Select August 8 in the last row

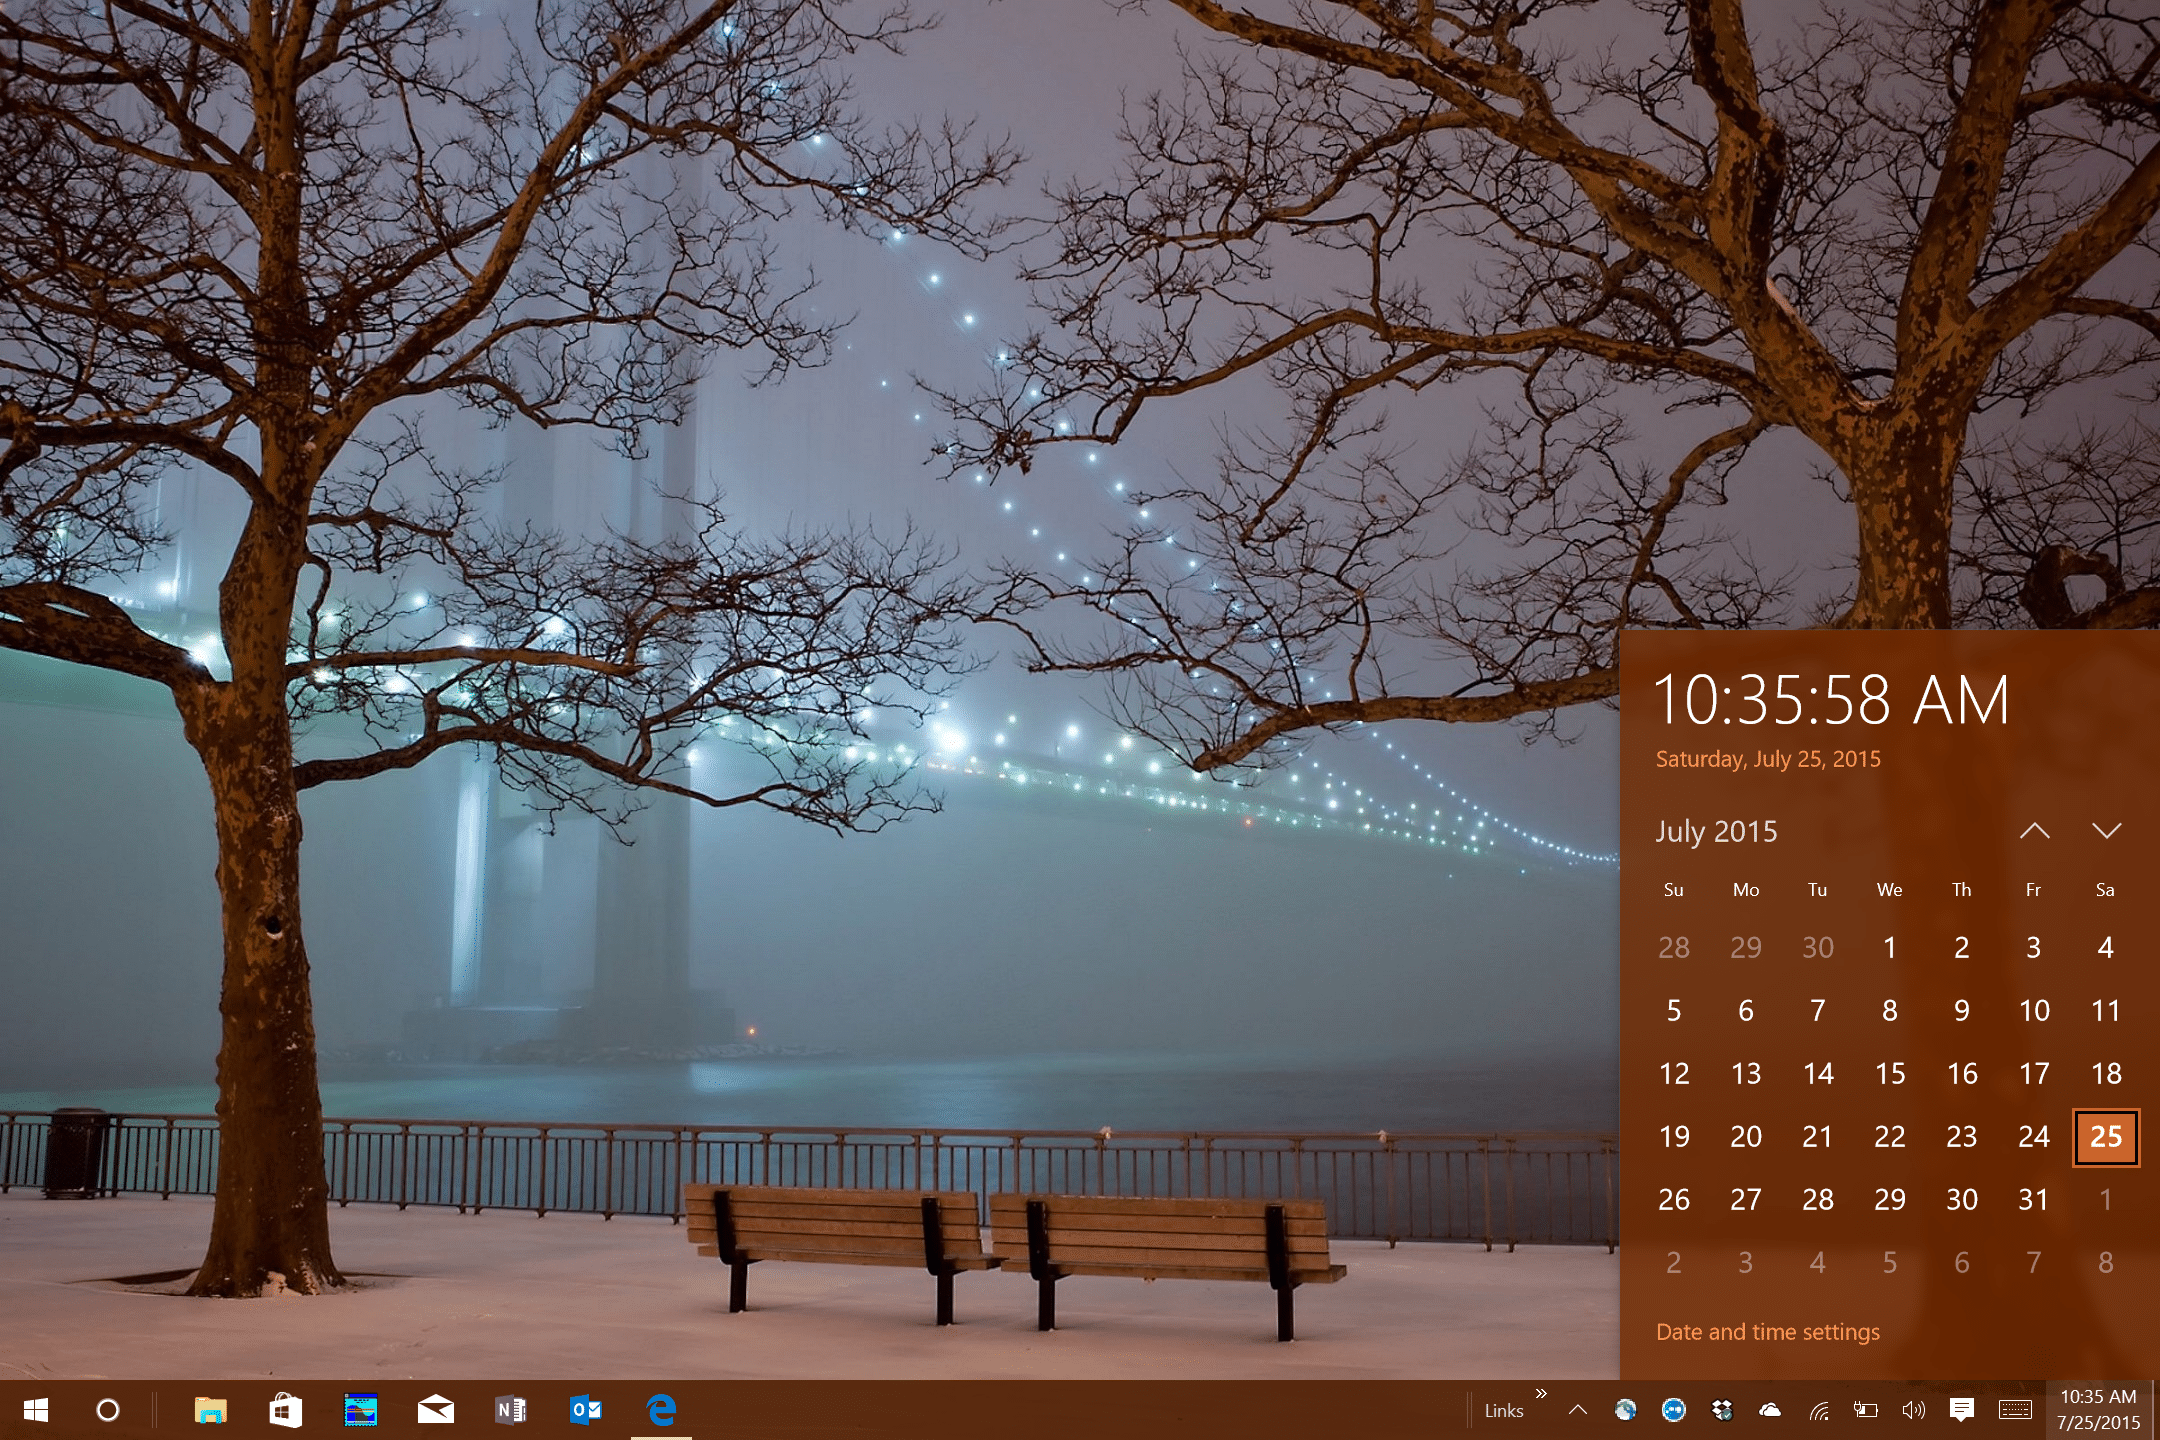[2106, 1263]
